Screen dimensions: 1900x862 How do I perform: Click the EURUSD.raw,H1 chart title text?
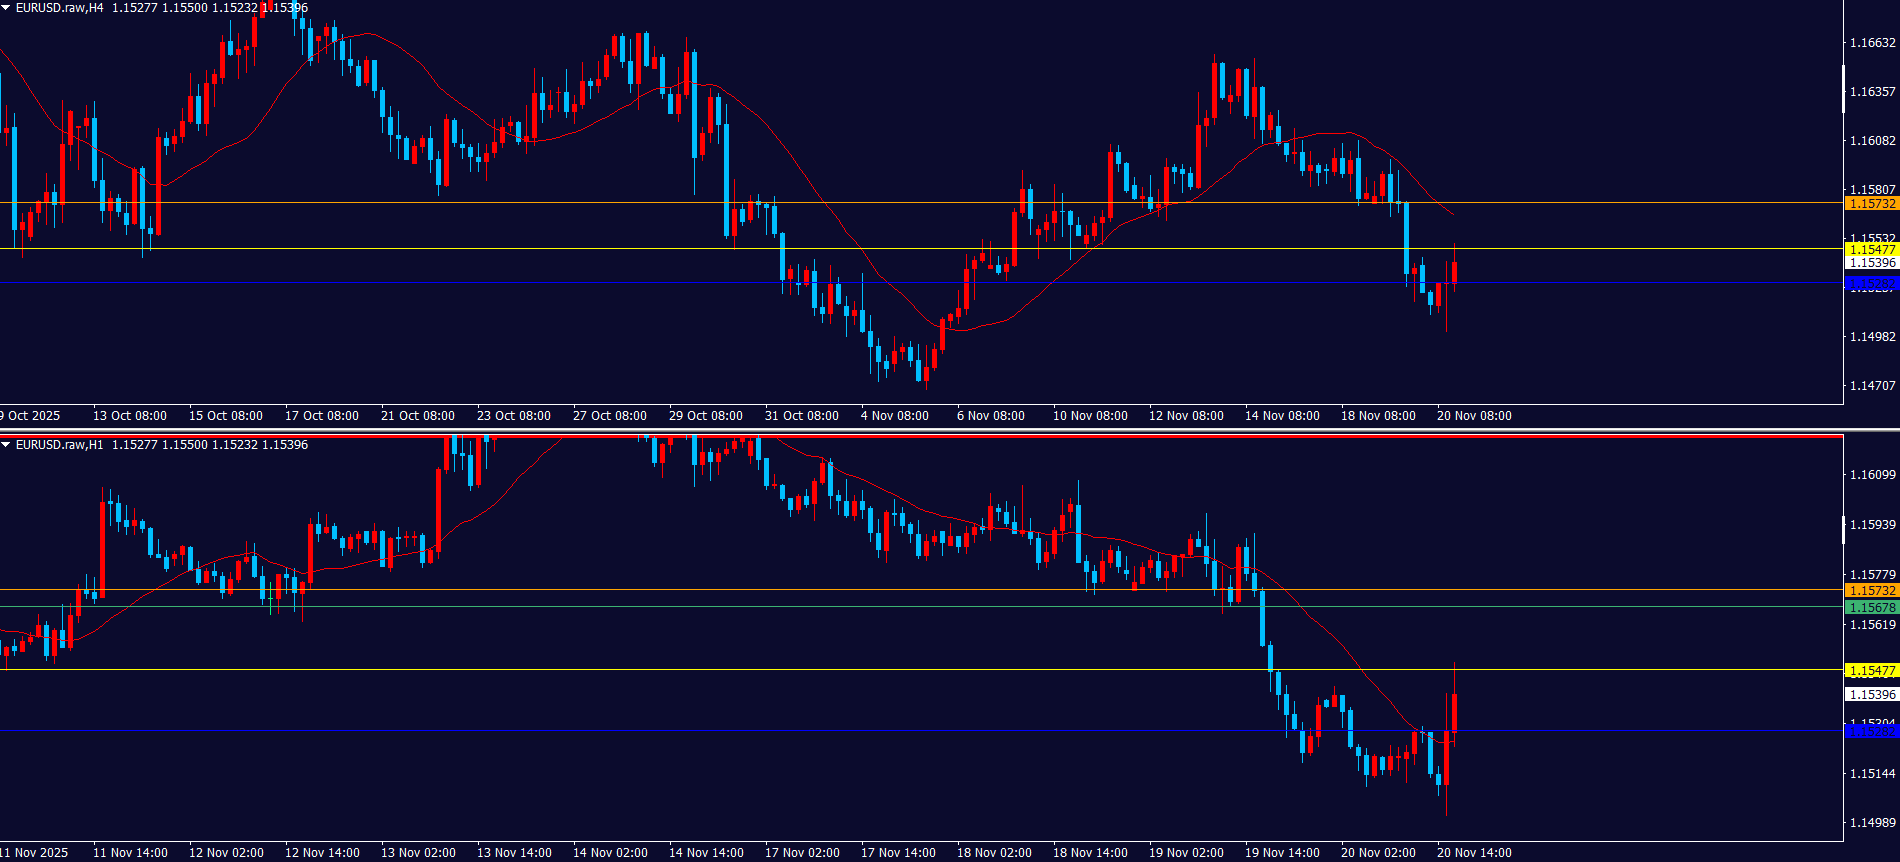coord(60,445)
